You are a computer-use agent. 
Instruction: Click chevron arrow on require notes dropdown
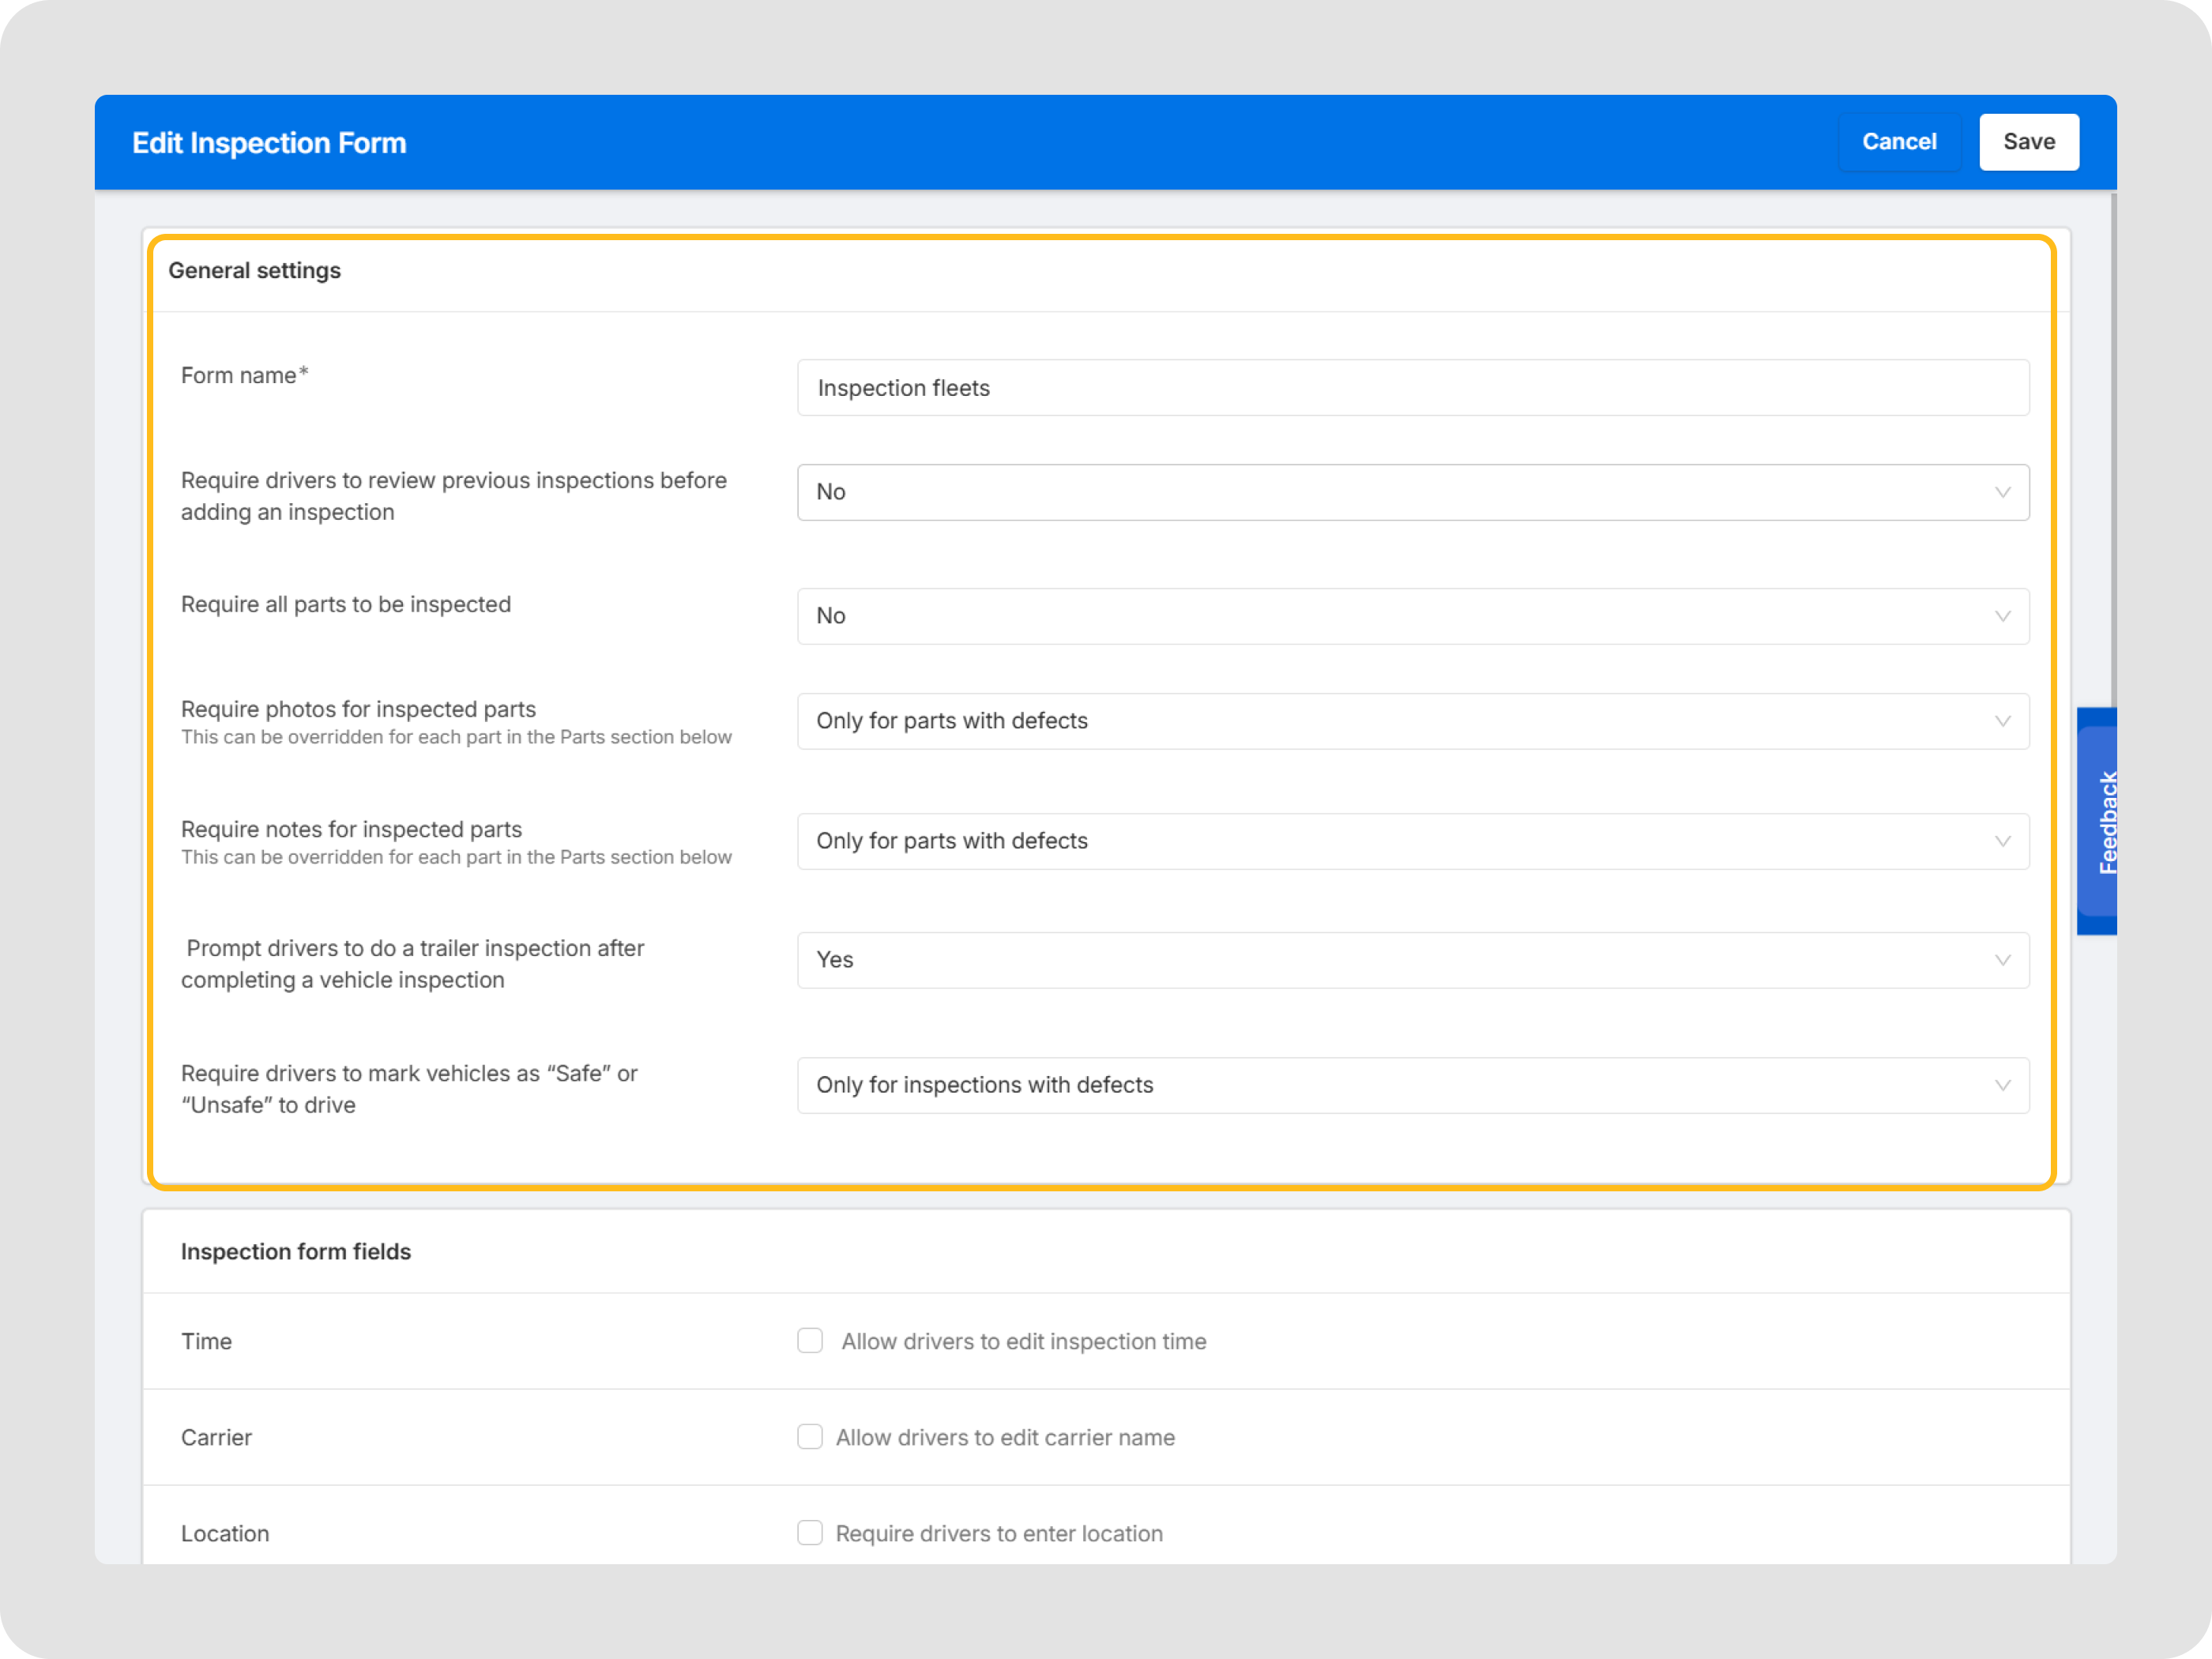click(2002, 841)
